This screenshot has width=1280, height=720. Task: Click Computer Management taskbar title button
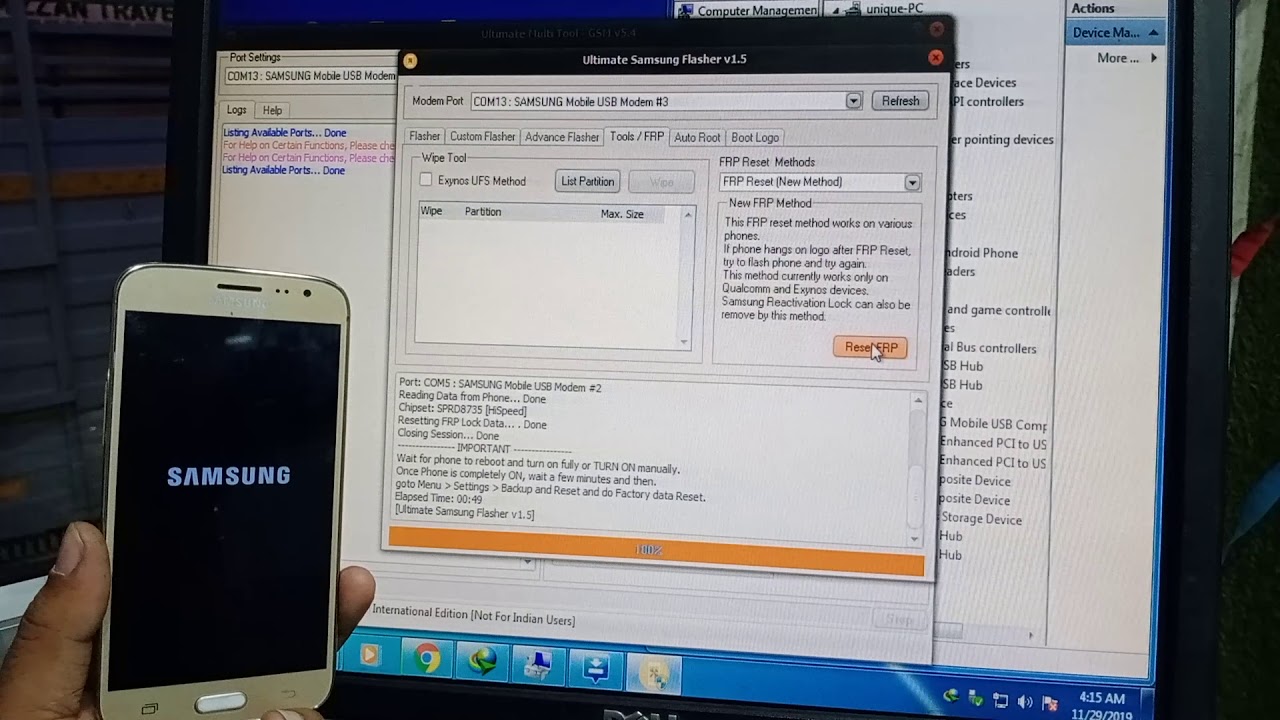click(748, 10)
